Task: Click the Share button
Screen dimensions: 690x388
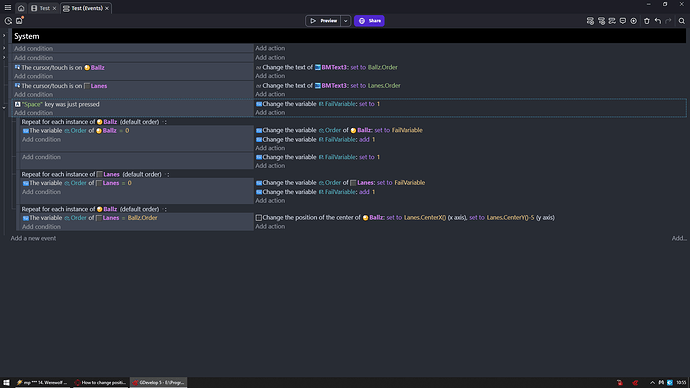Action: click(x=369, y=21)
